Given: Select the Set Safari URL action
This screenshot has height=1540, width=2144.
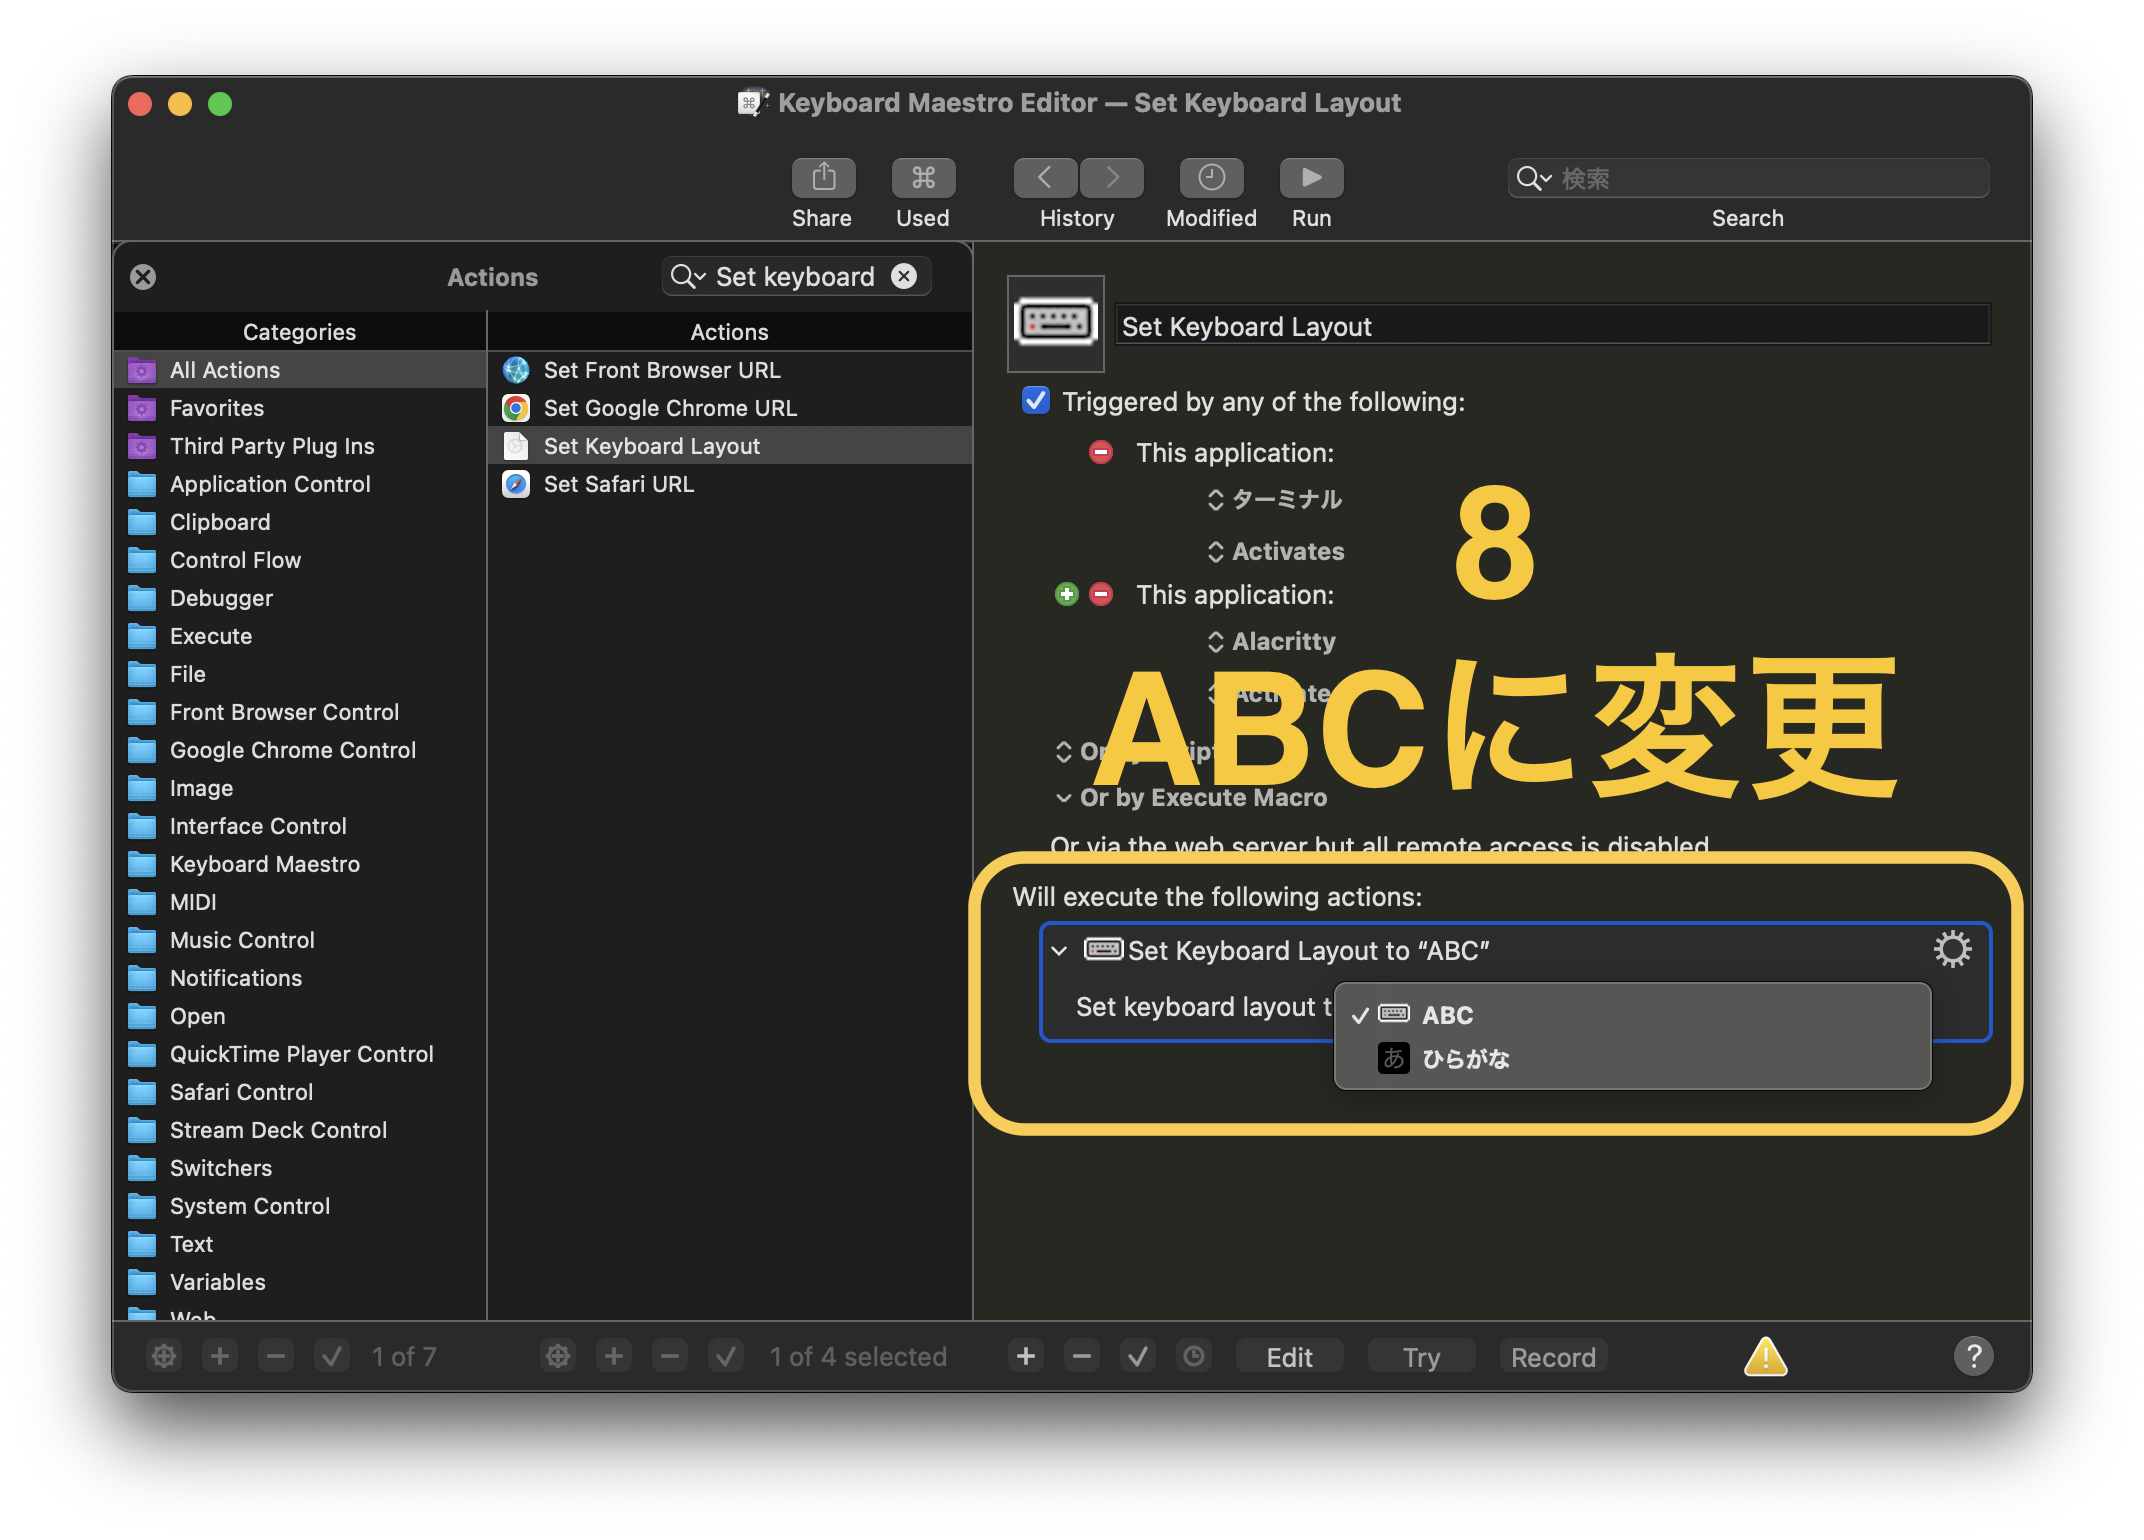Looking at the screenshot, I should (x=618, y=484).
